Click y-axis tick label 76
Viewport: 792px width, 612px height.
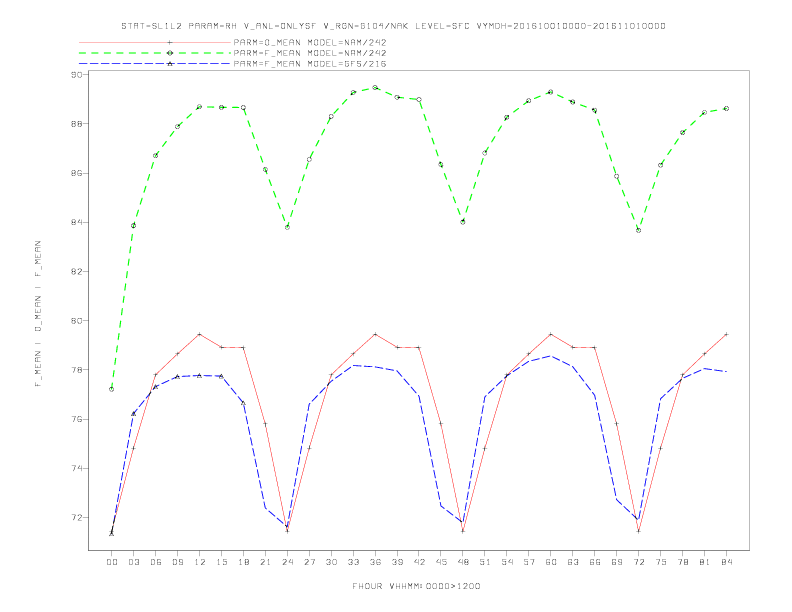click(76, 419)
